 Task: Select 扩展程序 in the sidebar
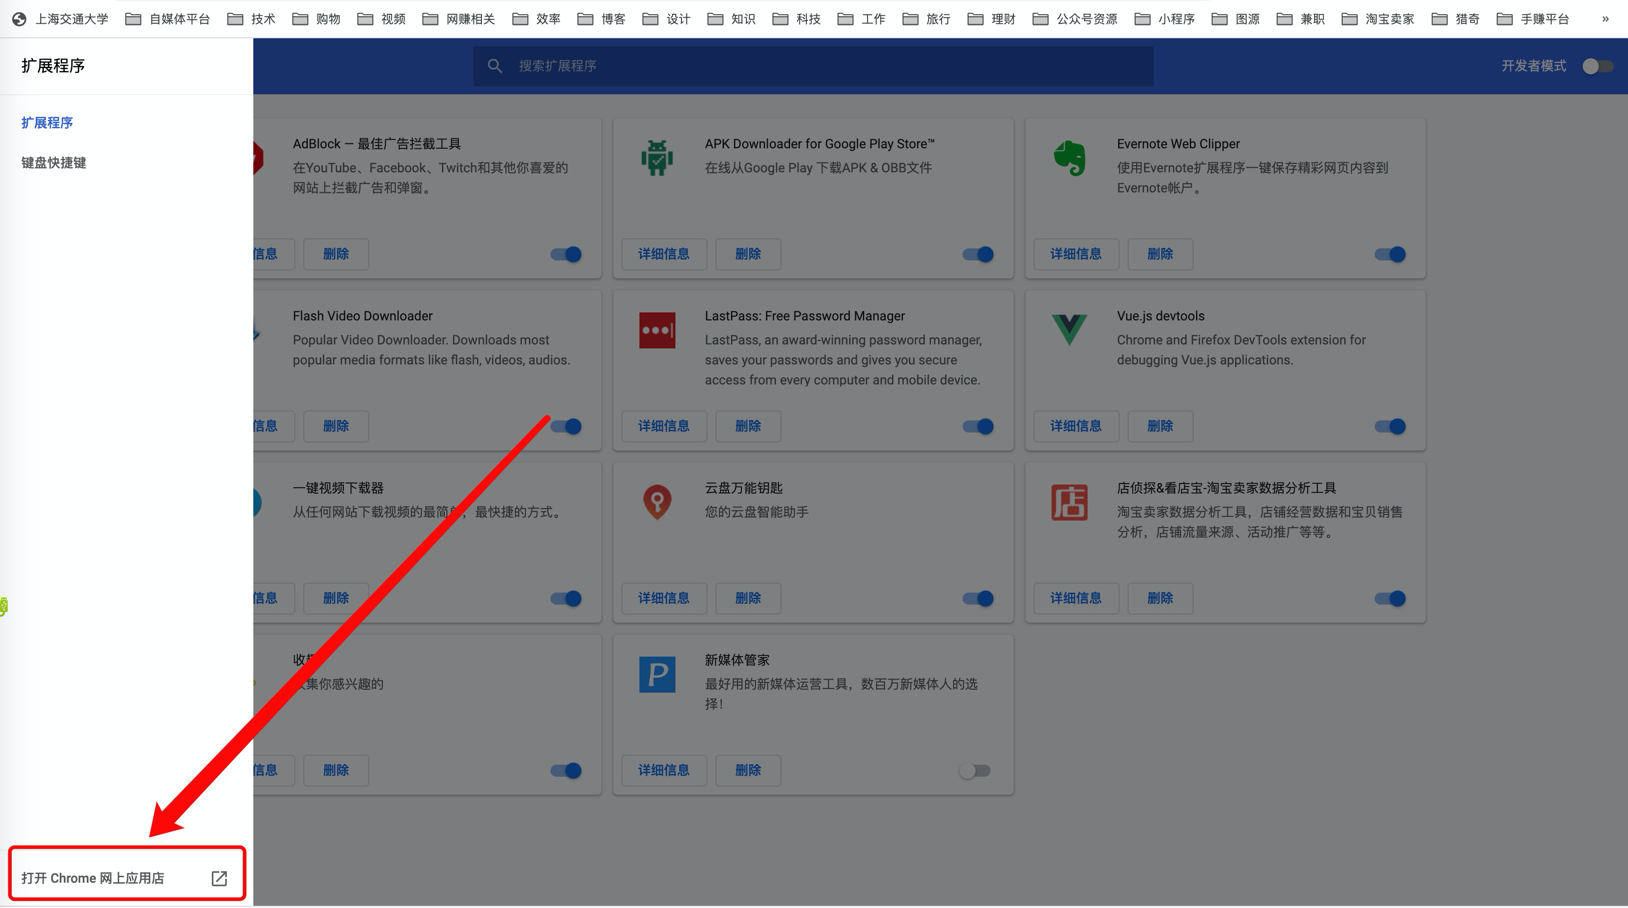[x=47, y=122]
